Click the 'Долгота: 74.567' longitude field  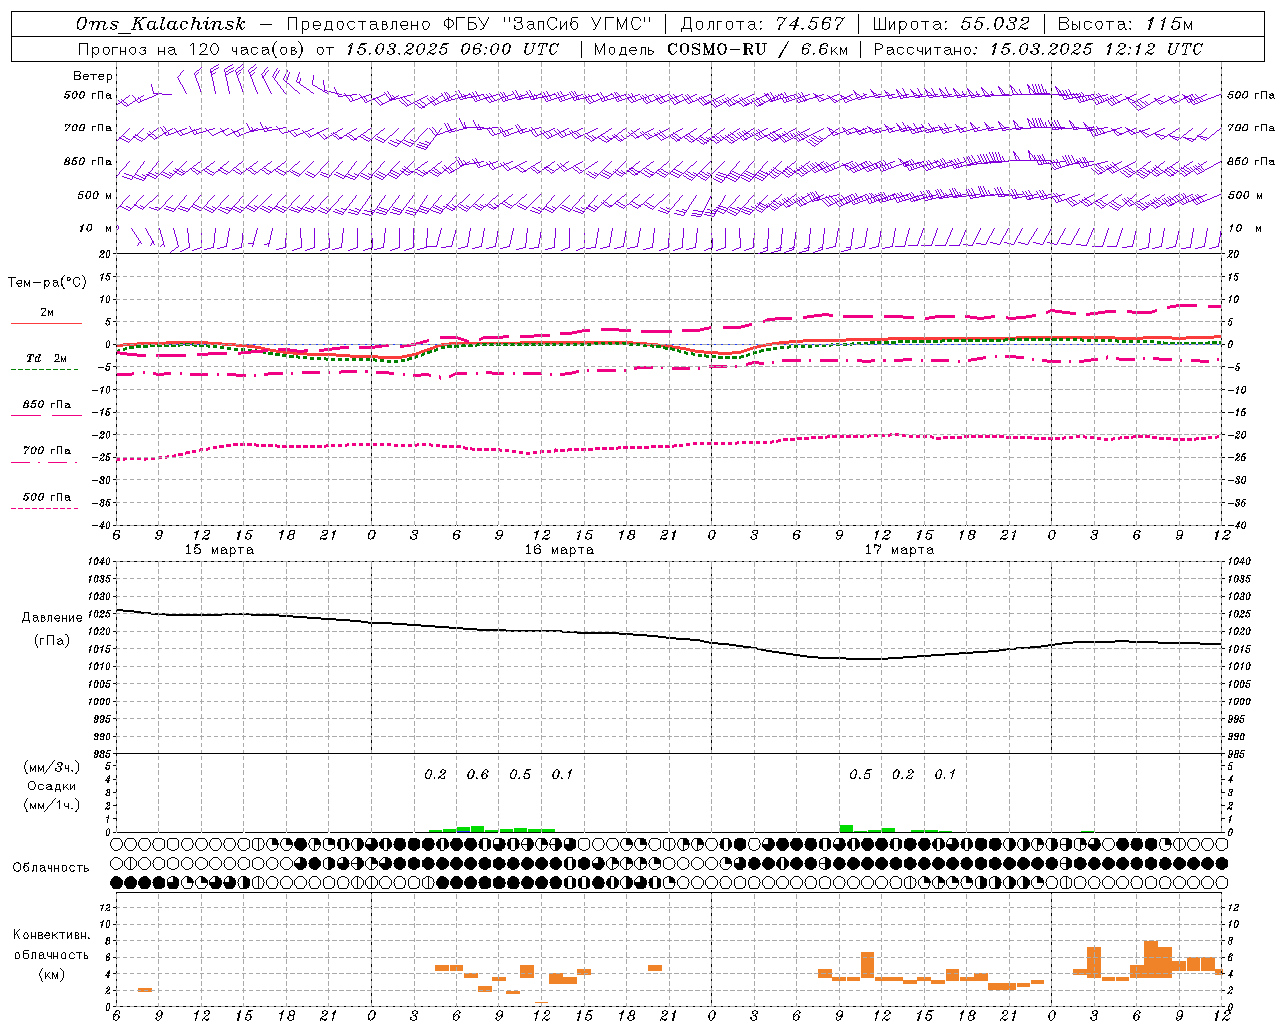click(x=763, y=24)
